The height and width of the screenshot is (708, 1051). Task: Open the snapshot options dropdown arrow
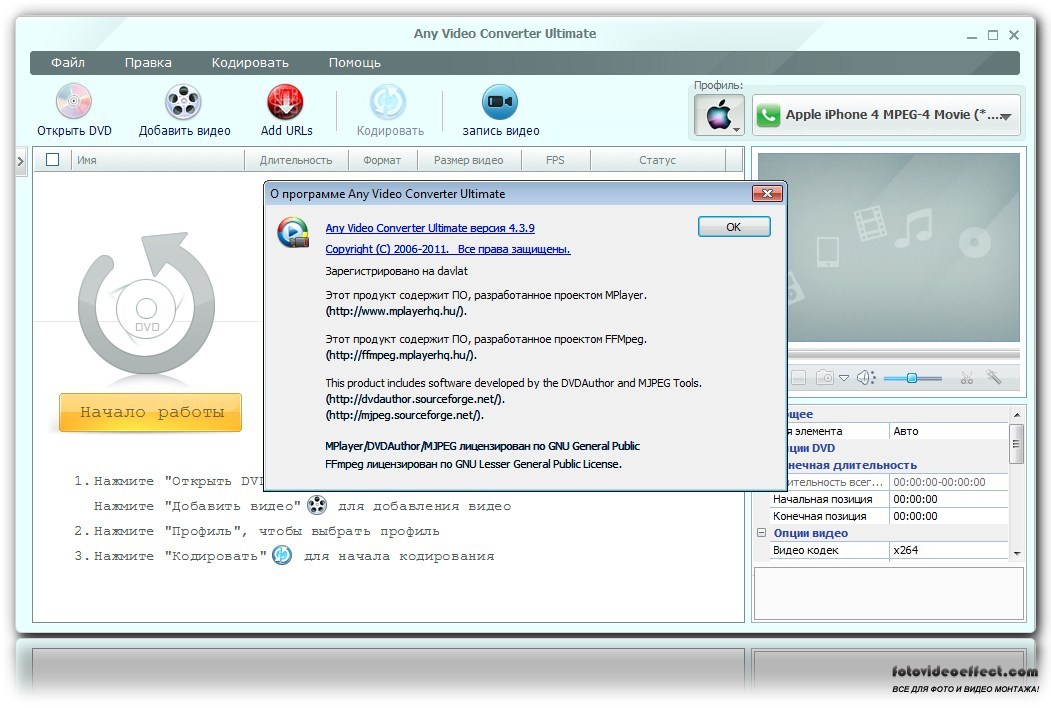pyautogui.click(x=844, y=378)
